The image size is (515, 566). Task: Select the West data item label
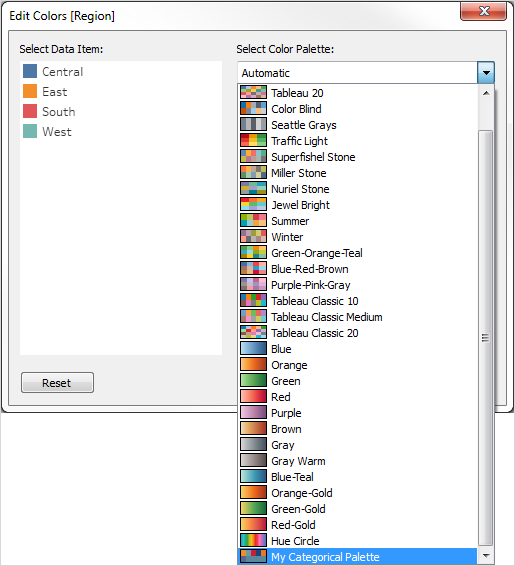click(x=57, y=131)
